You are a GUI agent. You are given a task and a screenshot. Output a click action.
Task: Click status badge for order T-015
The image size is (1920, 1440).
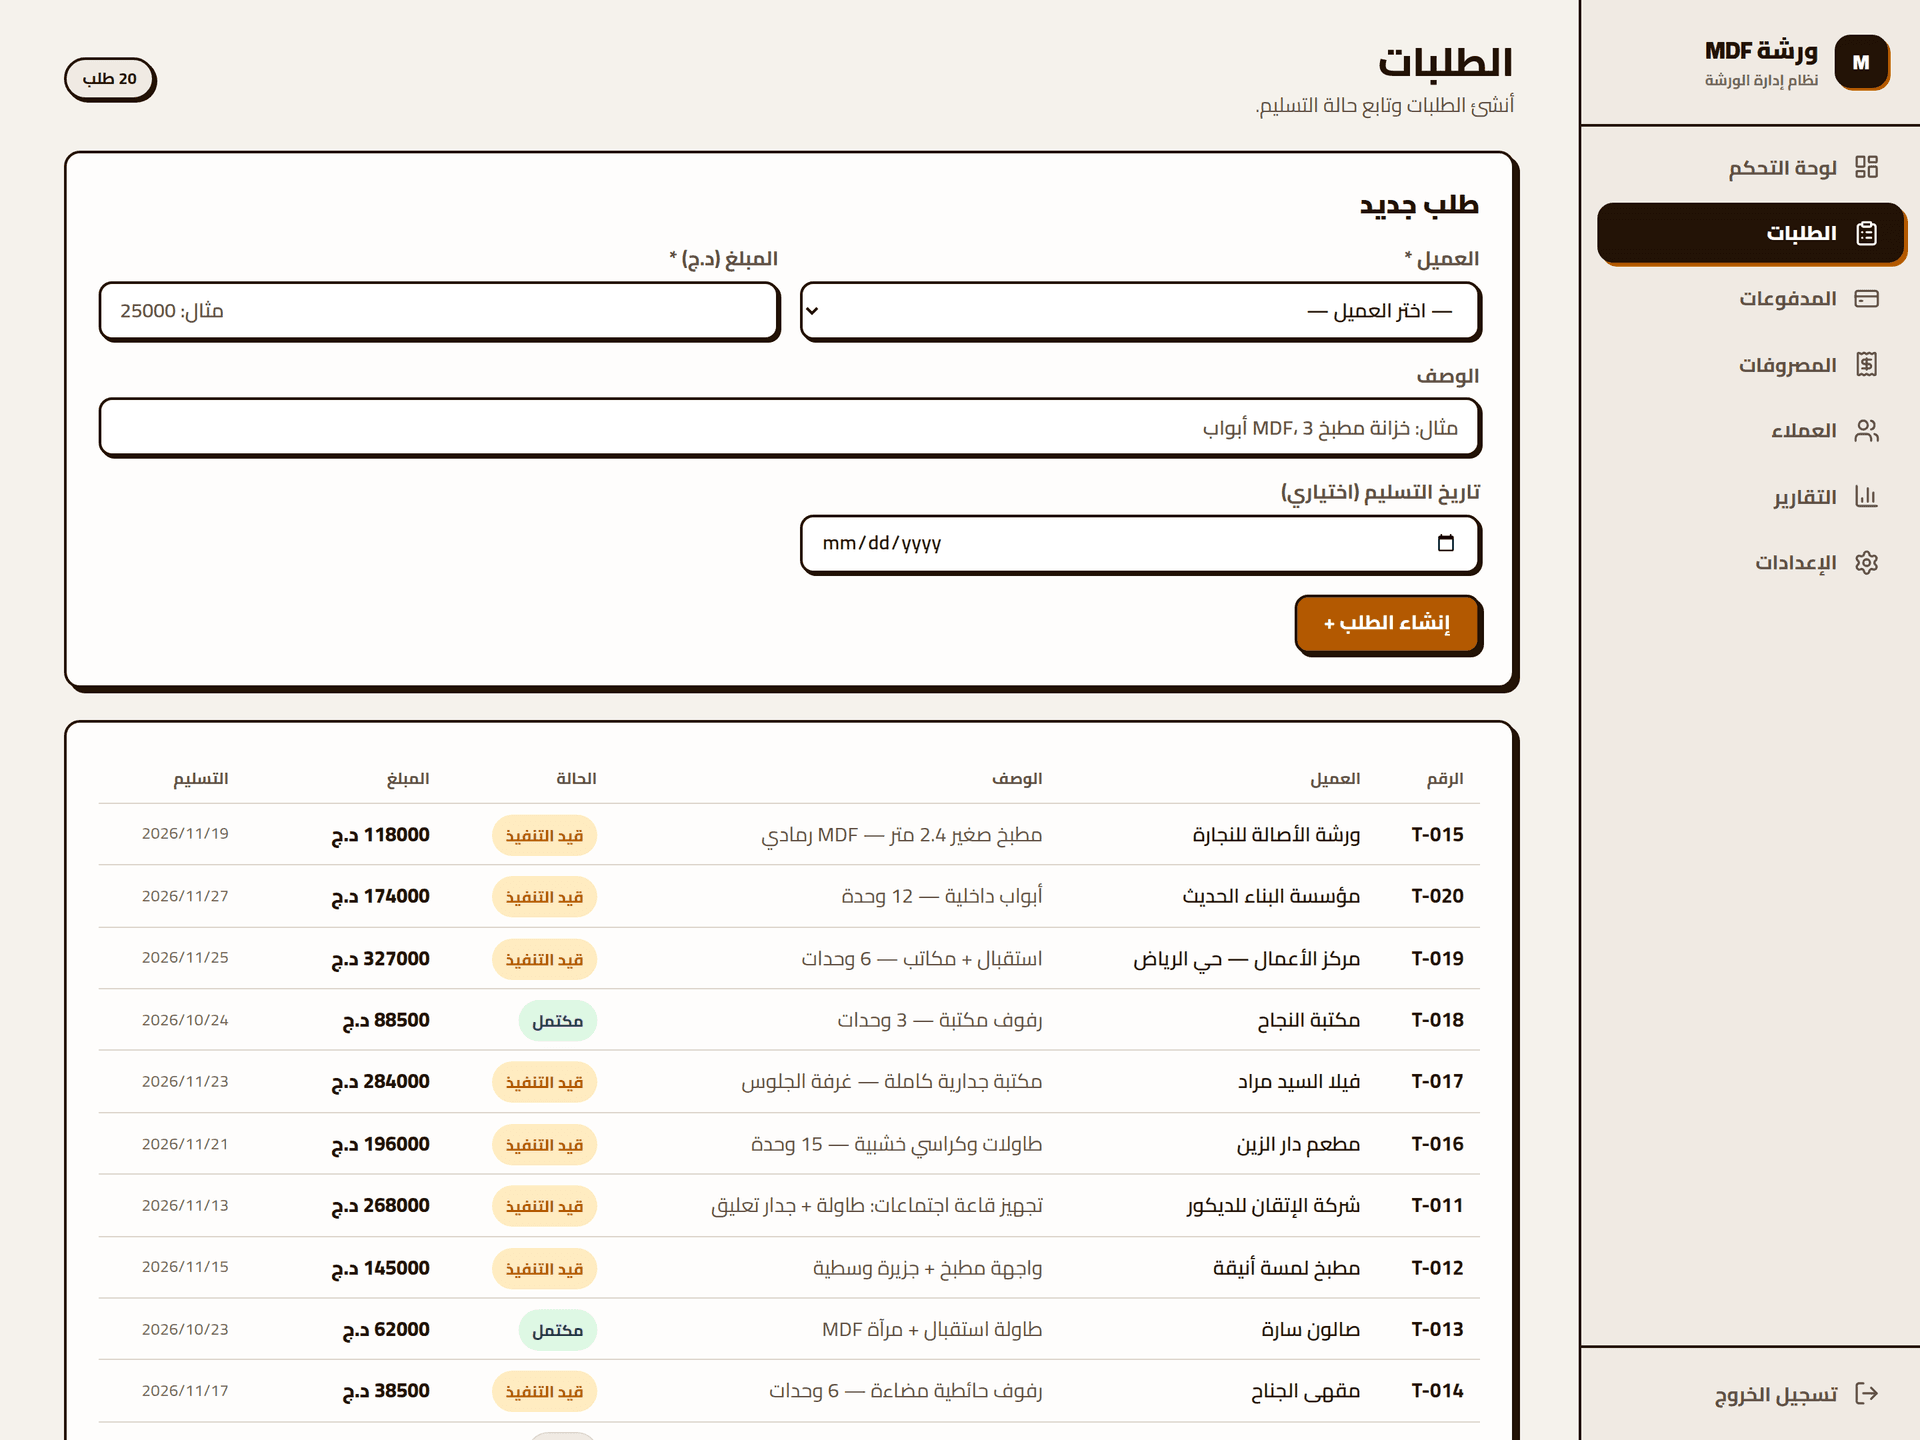click(544, 836)
